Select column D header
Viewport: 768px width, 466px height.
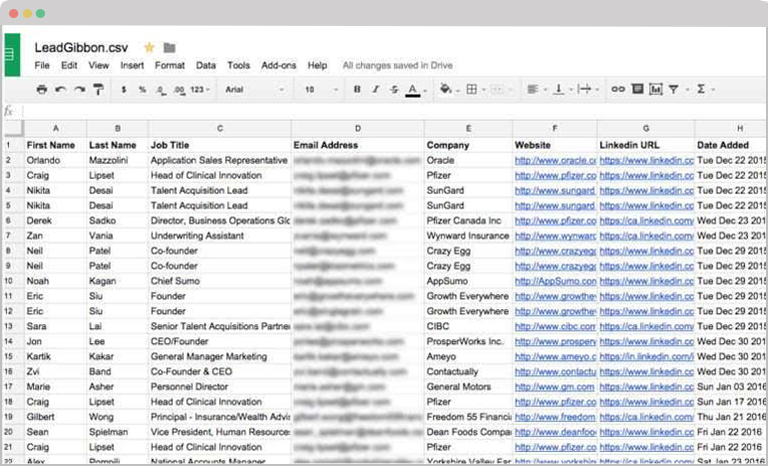click(x=358, y=128)
